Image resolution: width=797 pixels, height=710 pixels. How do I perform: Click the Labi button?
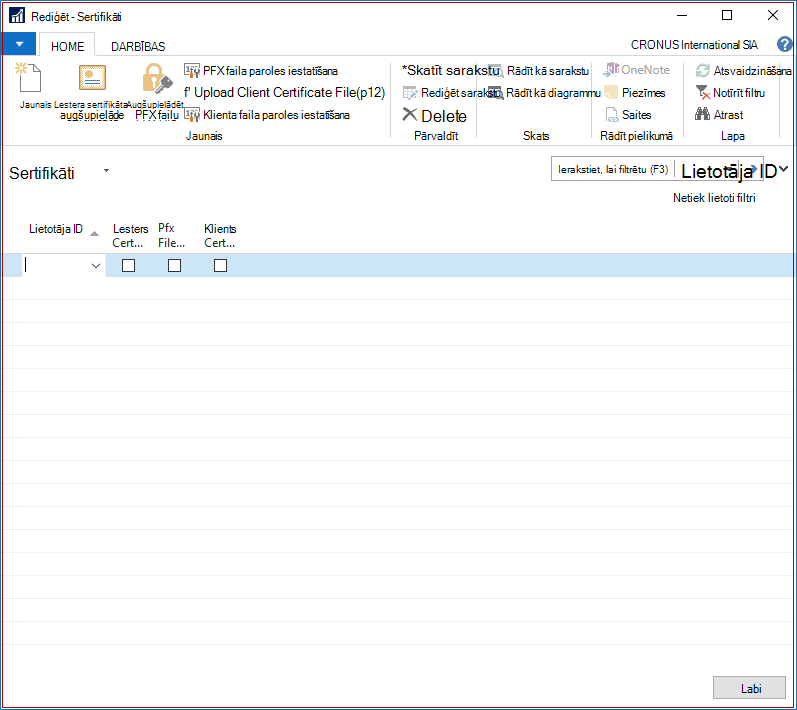[x=749, y=688]
